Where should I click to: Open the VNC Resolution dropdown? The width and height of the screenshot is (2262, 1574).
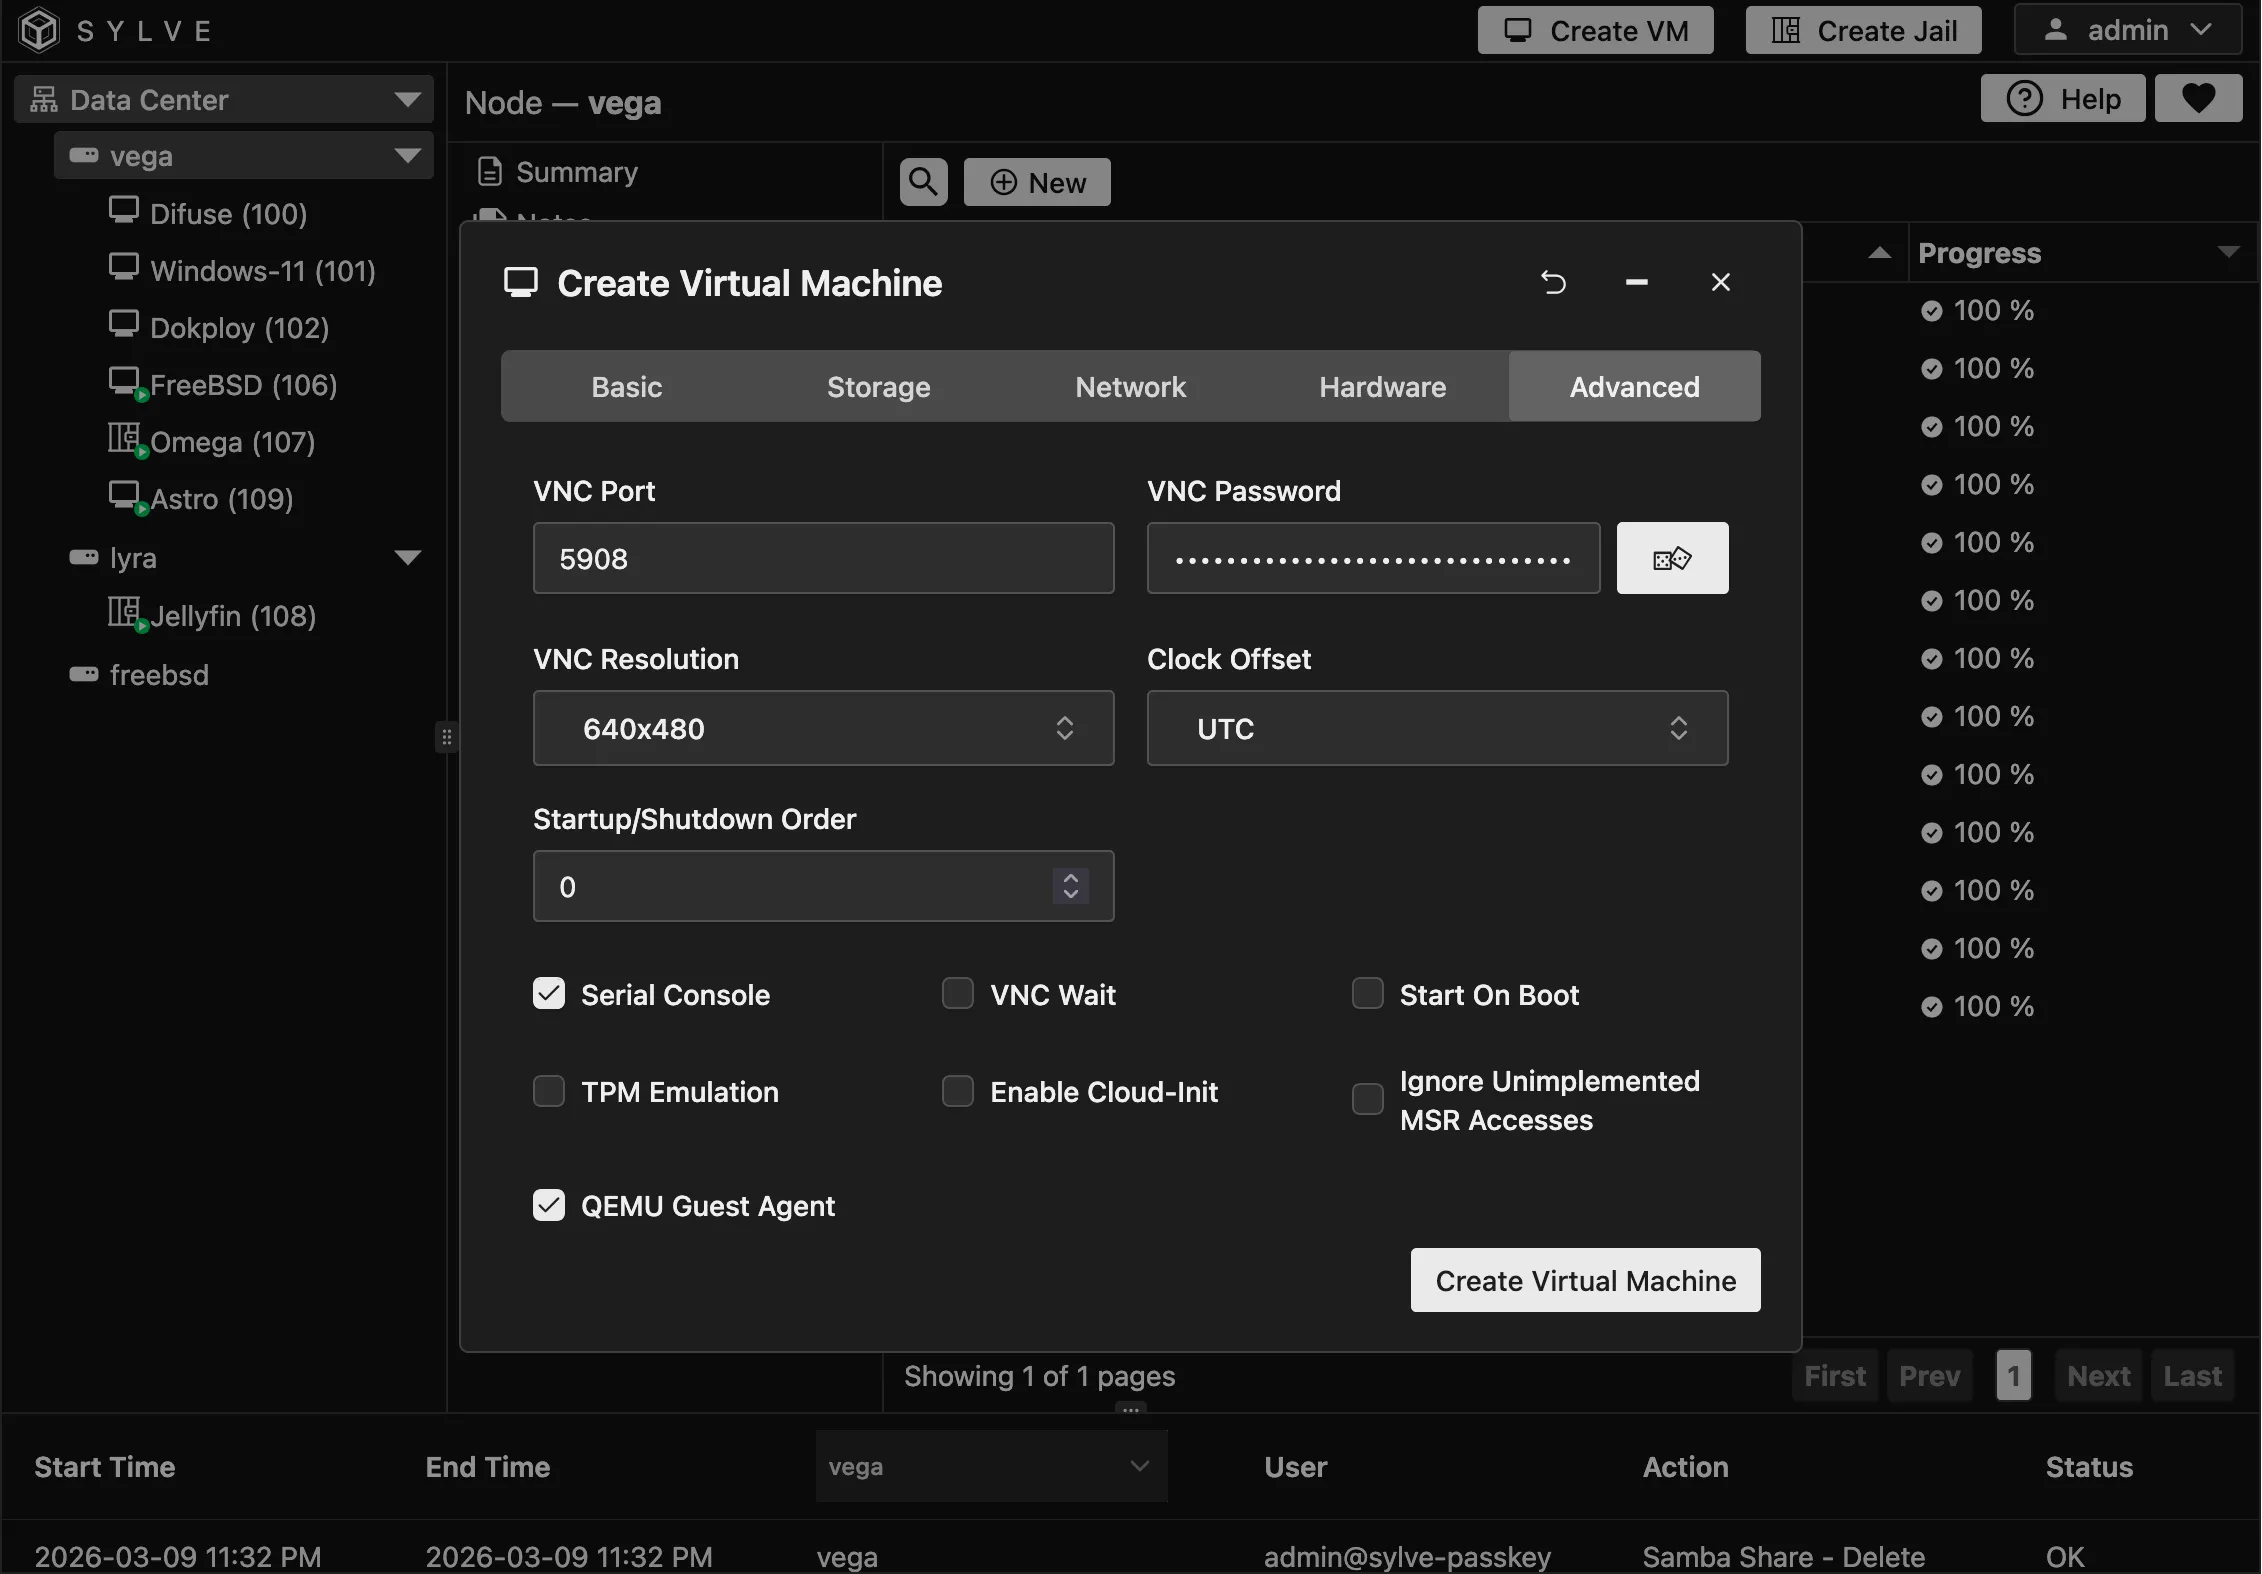click(822, 728)
